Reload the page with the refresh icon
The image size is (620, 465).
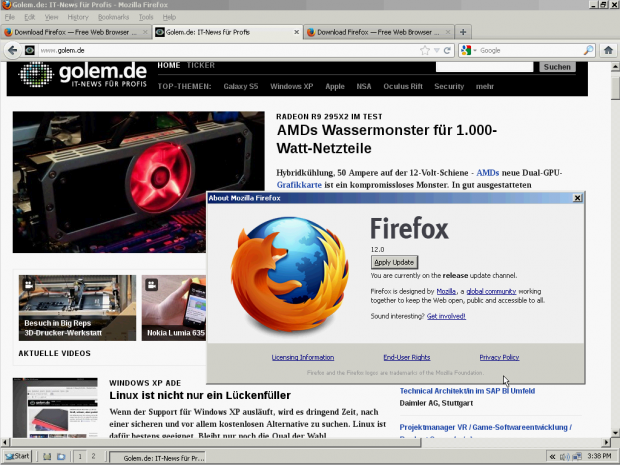pos(447,51)
